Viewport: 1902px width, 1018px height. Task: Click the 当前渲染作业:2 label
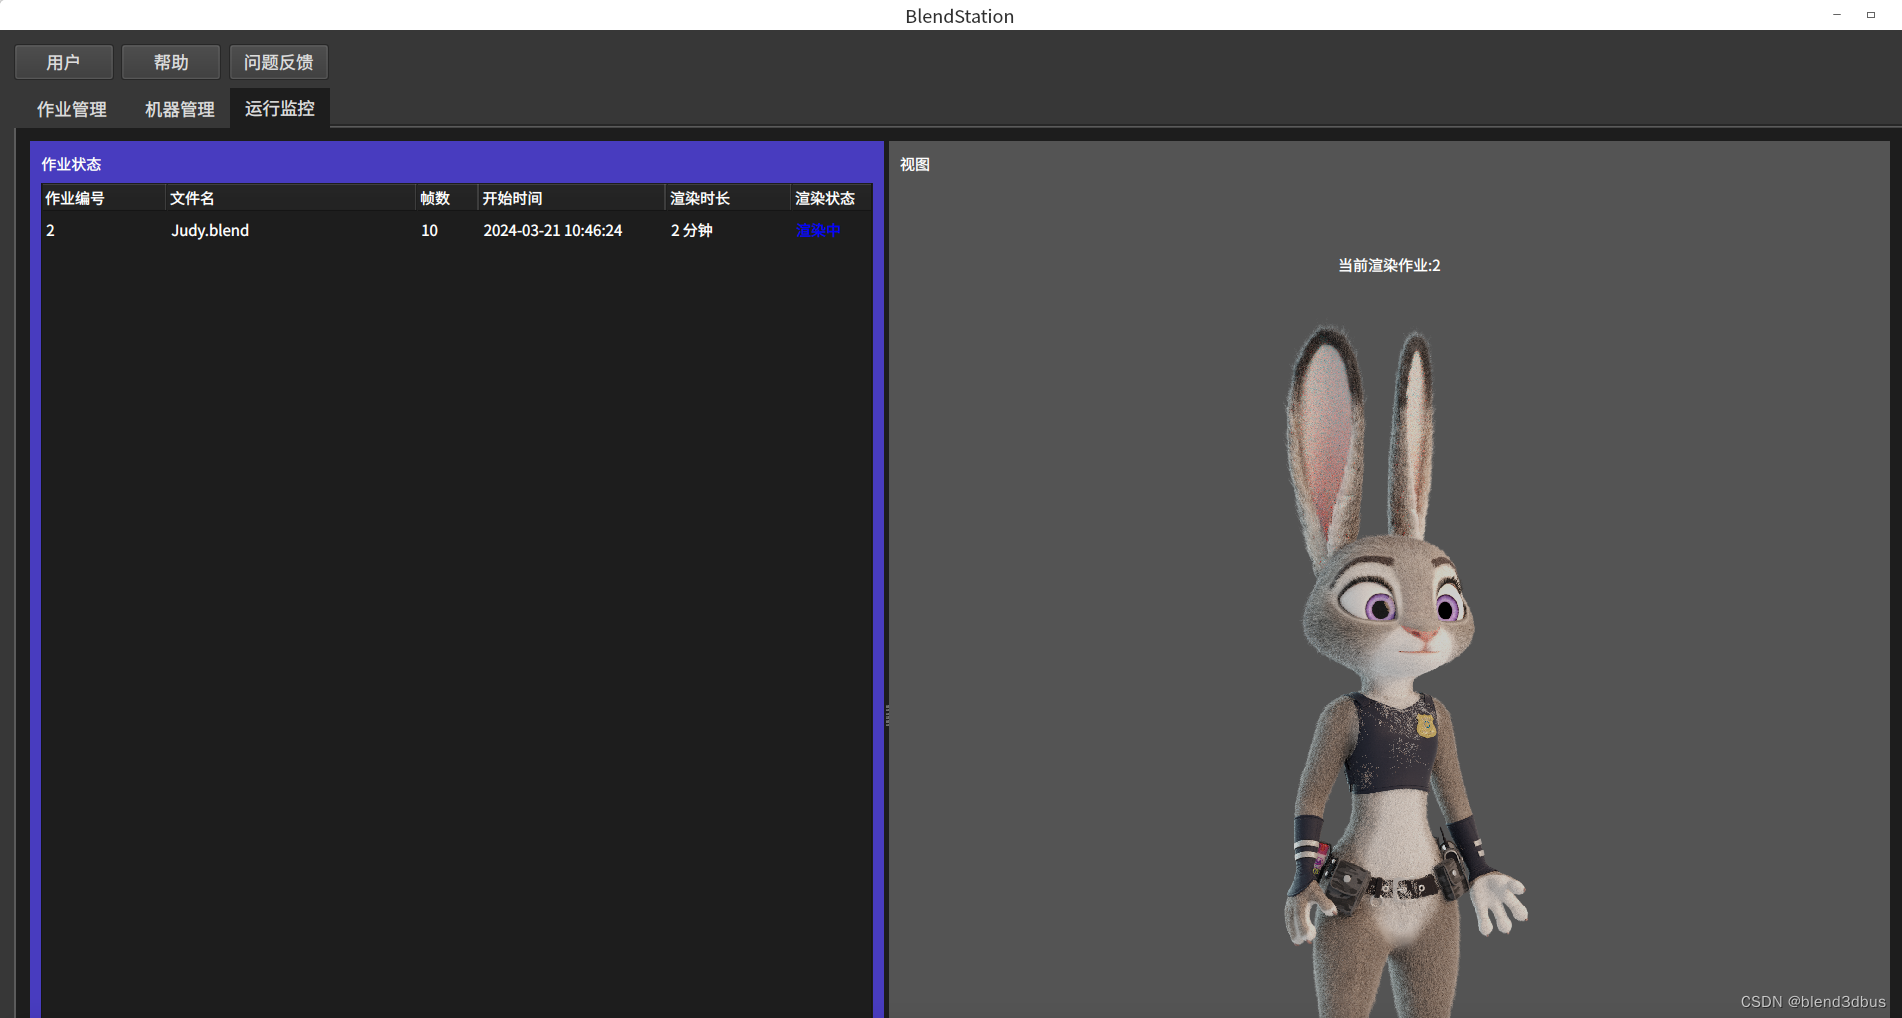click(x=1389, y=265)
